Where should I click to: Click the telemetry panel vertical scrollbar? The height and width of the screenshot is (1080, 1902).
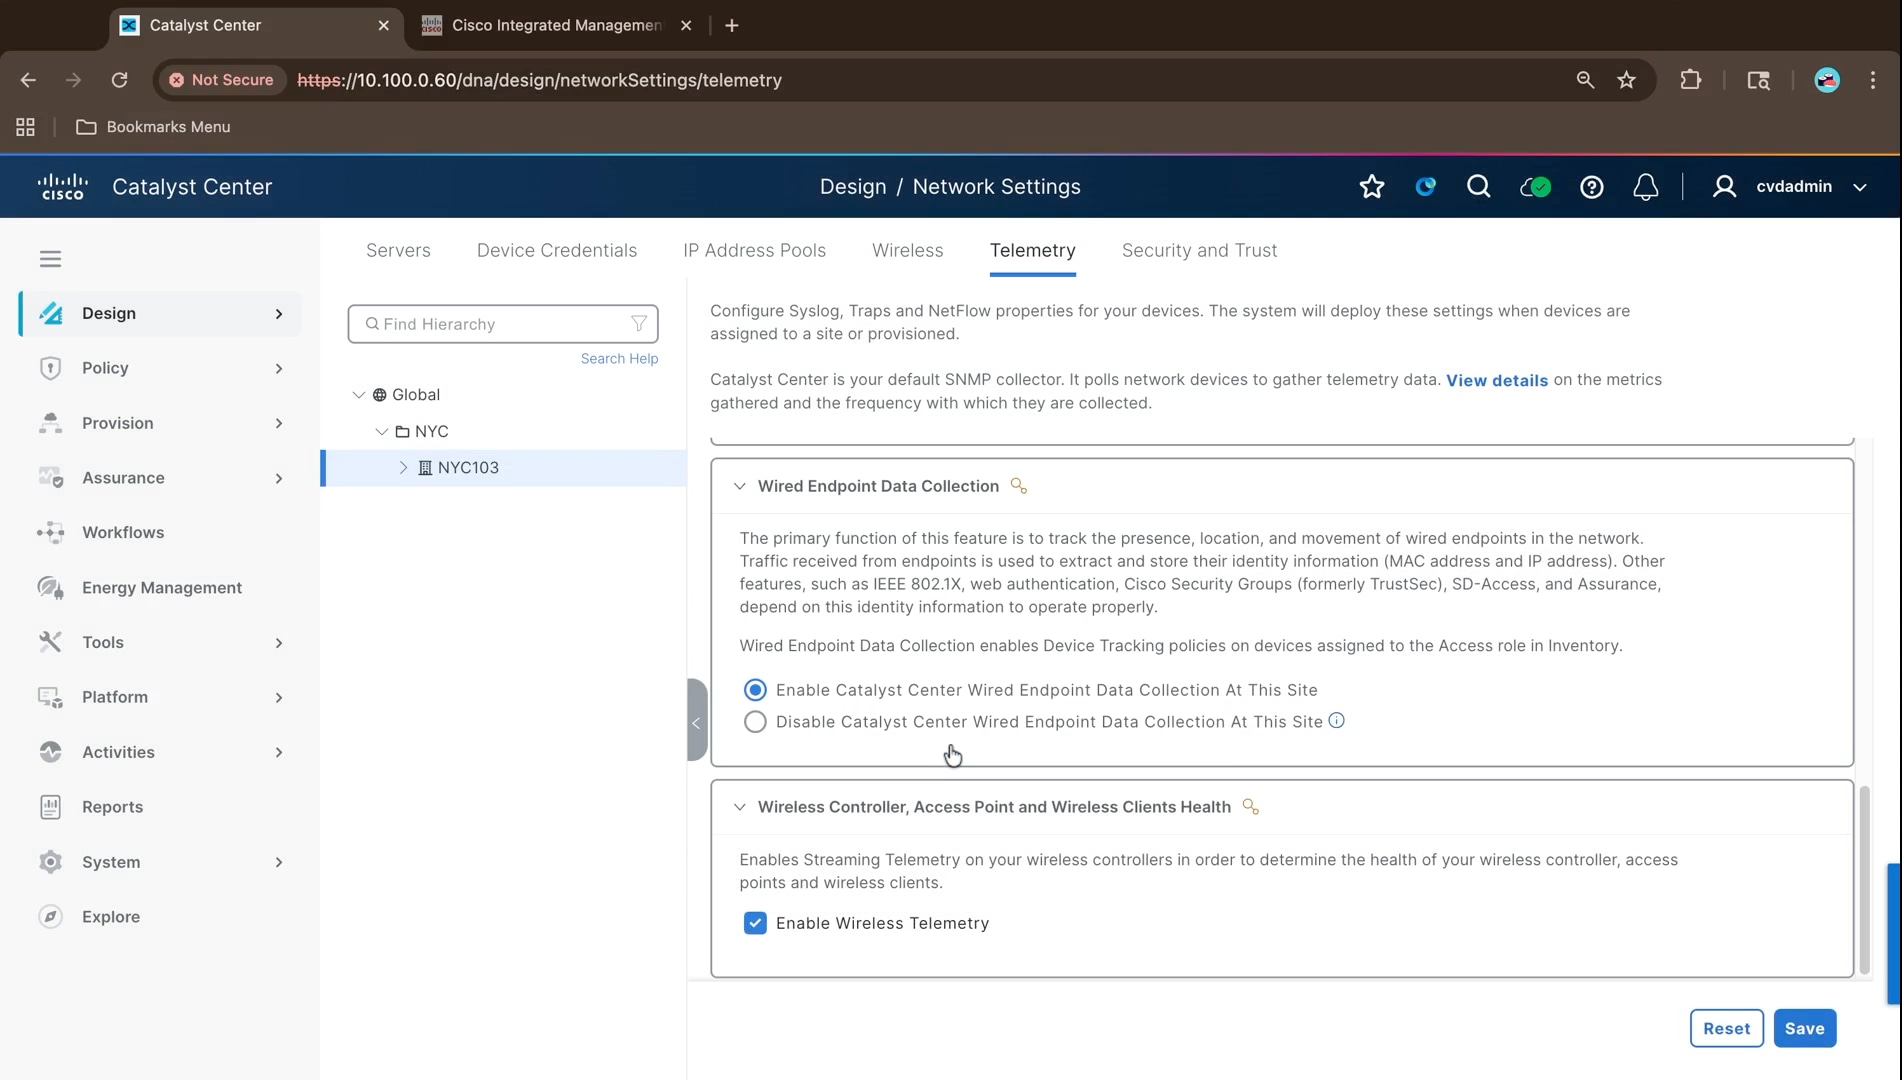[x=1864, y=880]
